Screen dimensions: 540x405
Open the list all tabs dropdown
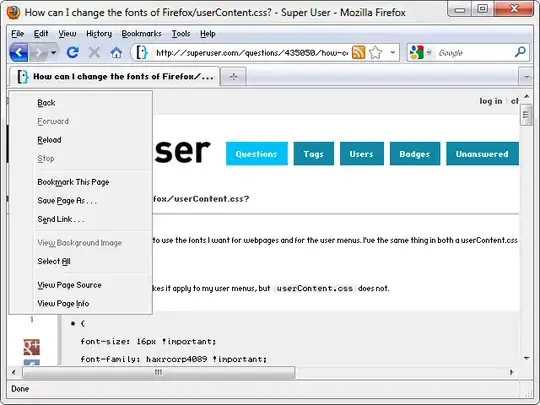coord(526,76)
